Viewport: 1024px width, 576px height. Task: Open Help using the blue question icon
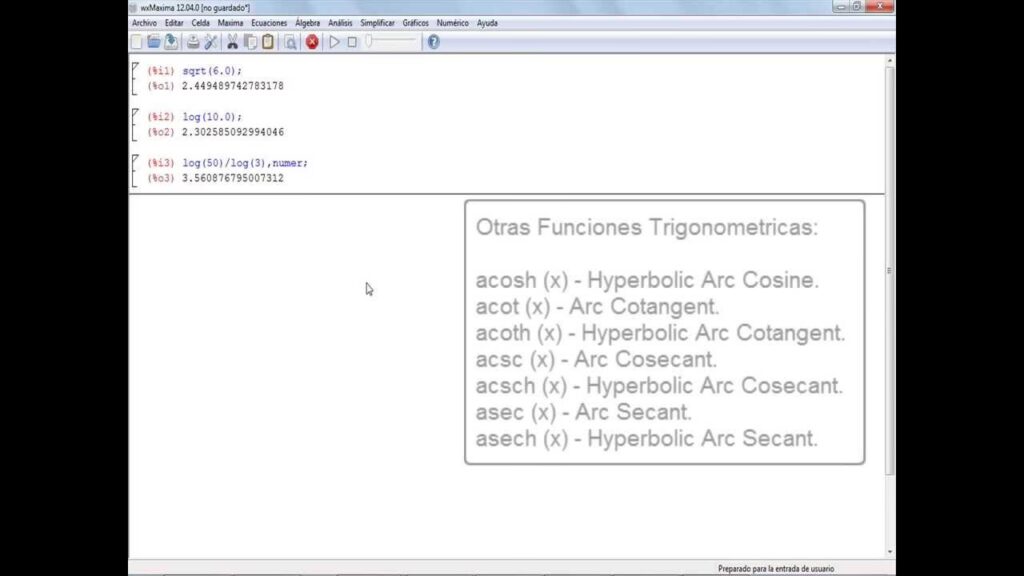433,42
